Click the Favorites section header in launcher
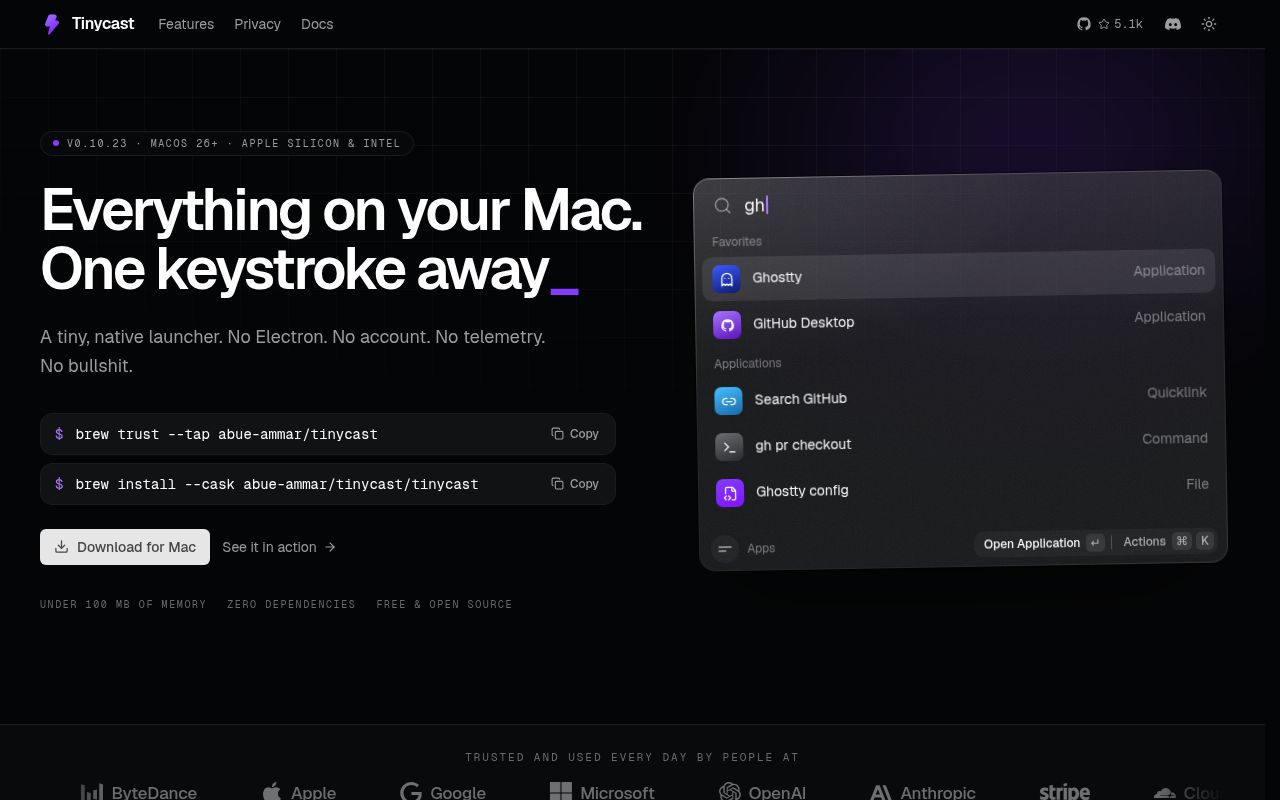This screenshot has height=800, width=1280. point(737,241)
